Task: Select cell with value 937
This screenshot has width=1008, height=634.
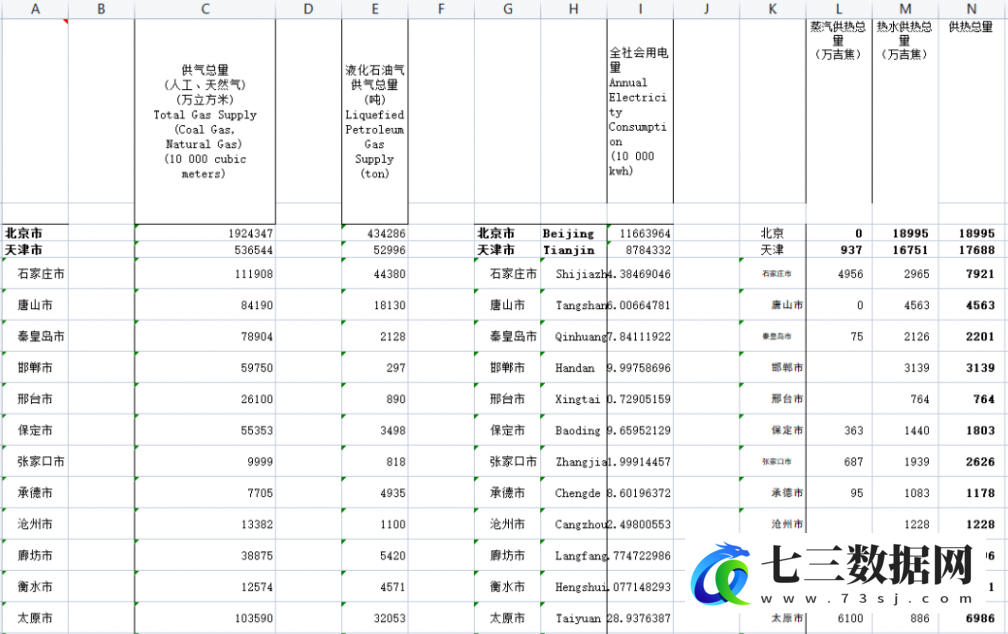Action: [x=839, y=249]
